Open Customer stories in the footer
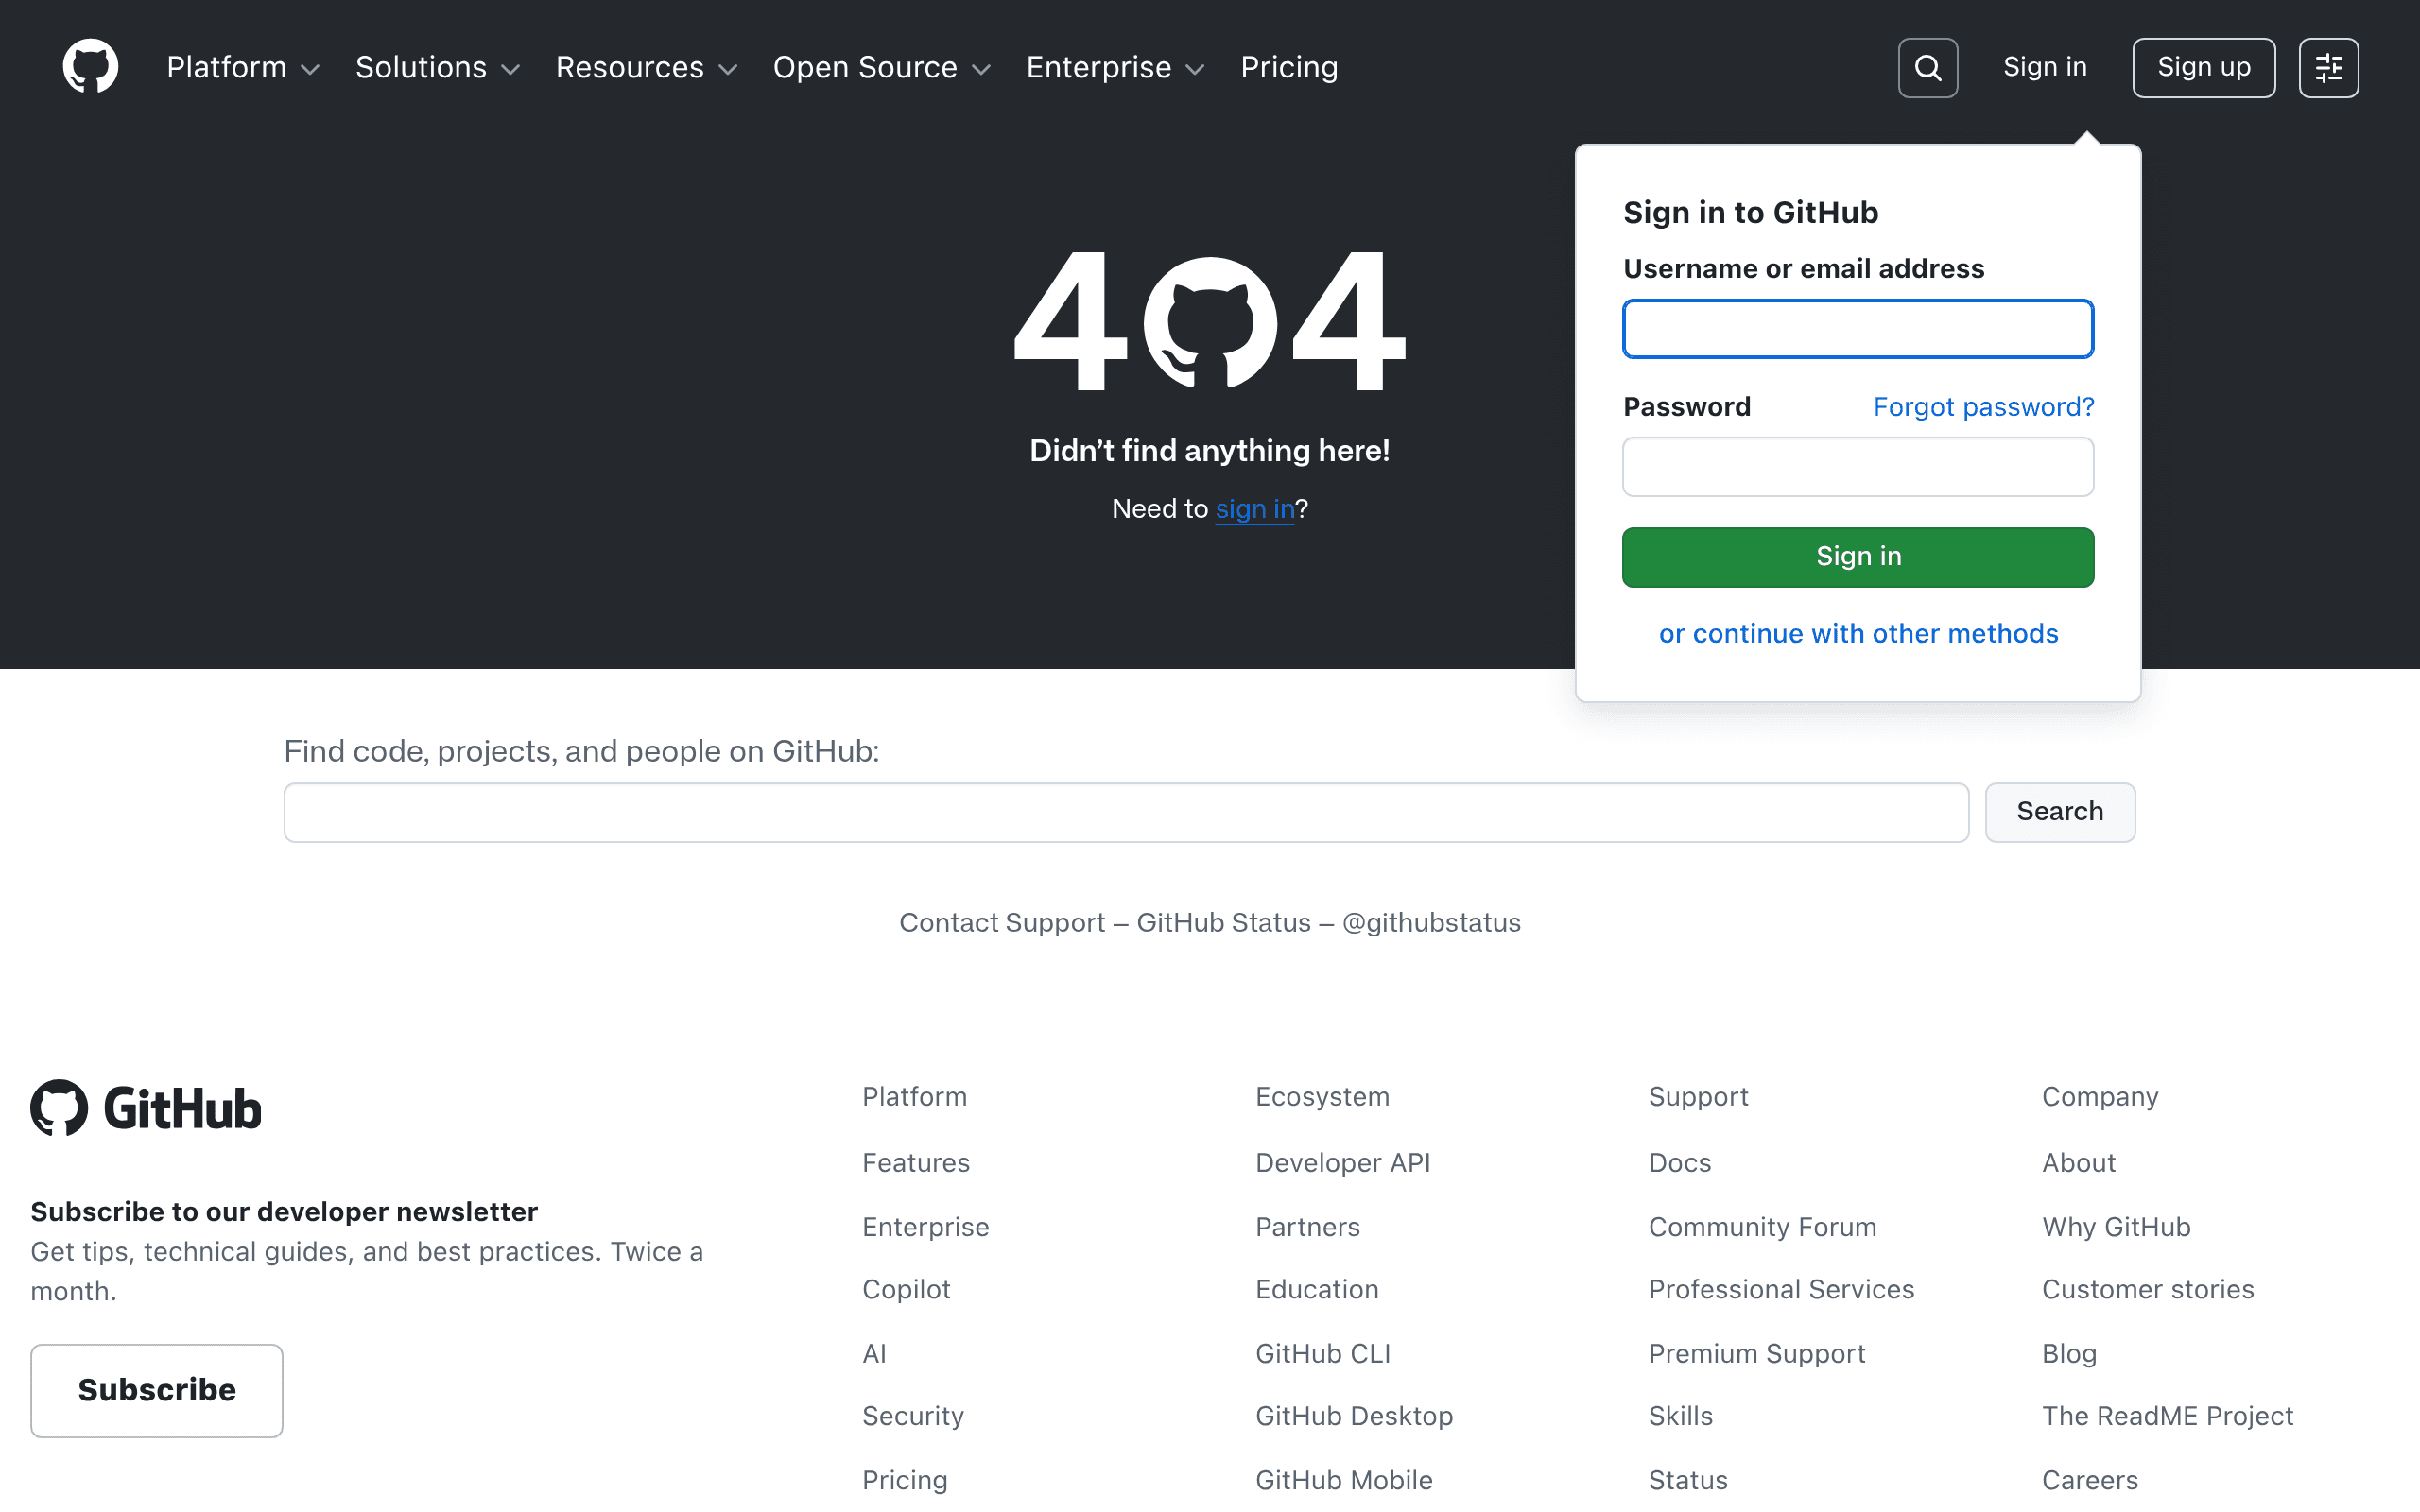The image size is (2420, 1512). tap(2148, 1290)
